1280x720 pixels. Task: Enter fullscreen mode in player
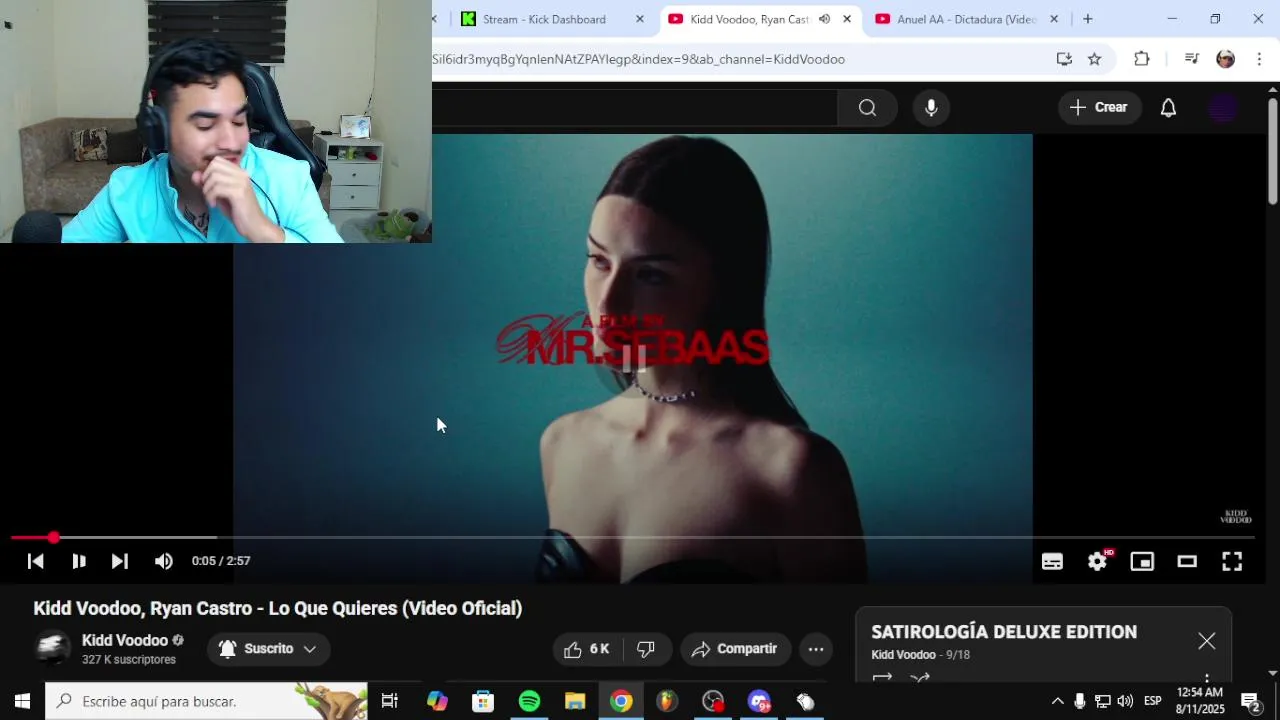(x=1232, y=561)
